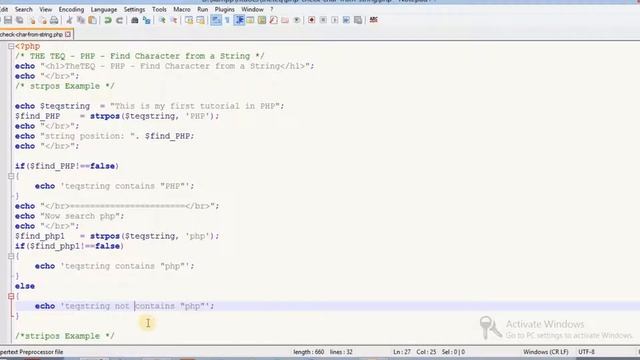The width and height of the screenshot is (640, 360).
Task: Click the line echo "Now search php";
Action: click(69, 216)
